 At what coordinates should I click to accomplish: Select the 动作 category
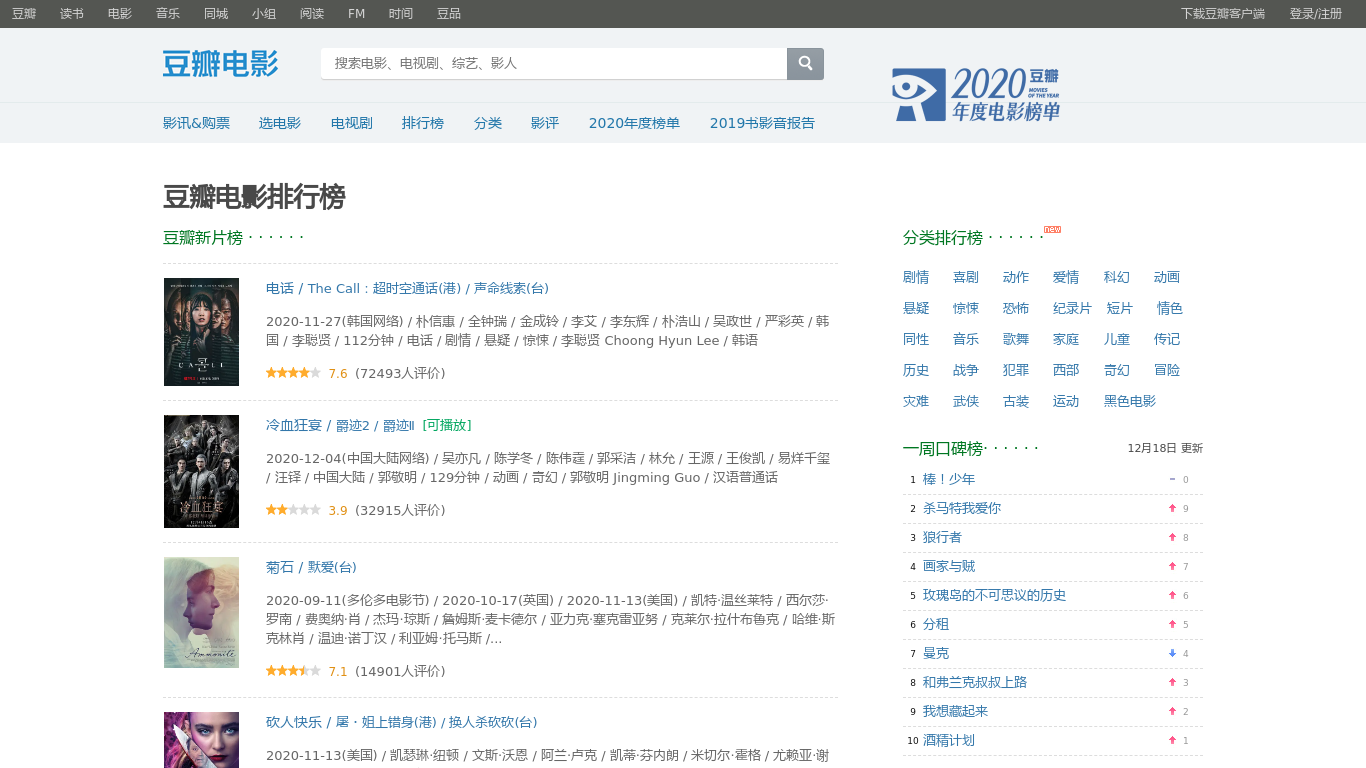pyautogui.click(x=1016, y=277)
